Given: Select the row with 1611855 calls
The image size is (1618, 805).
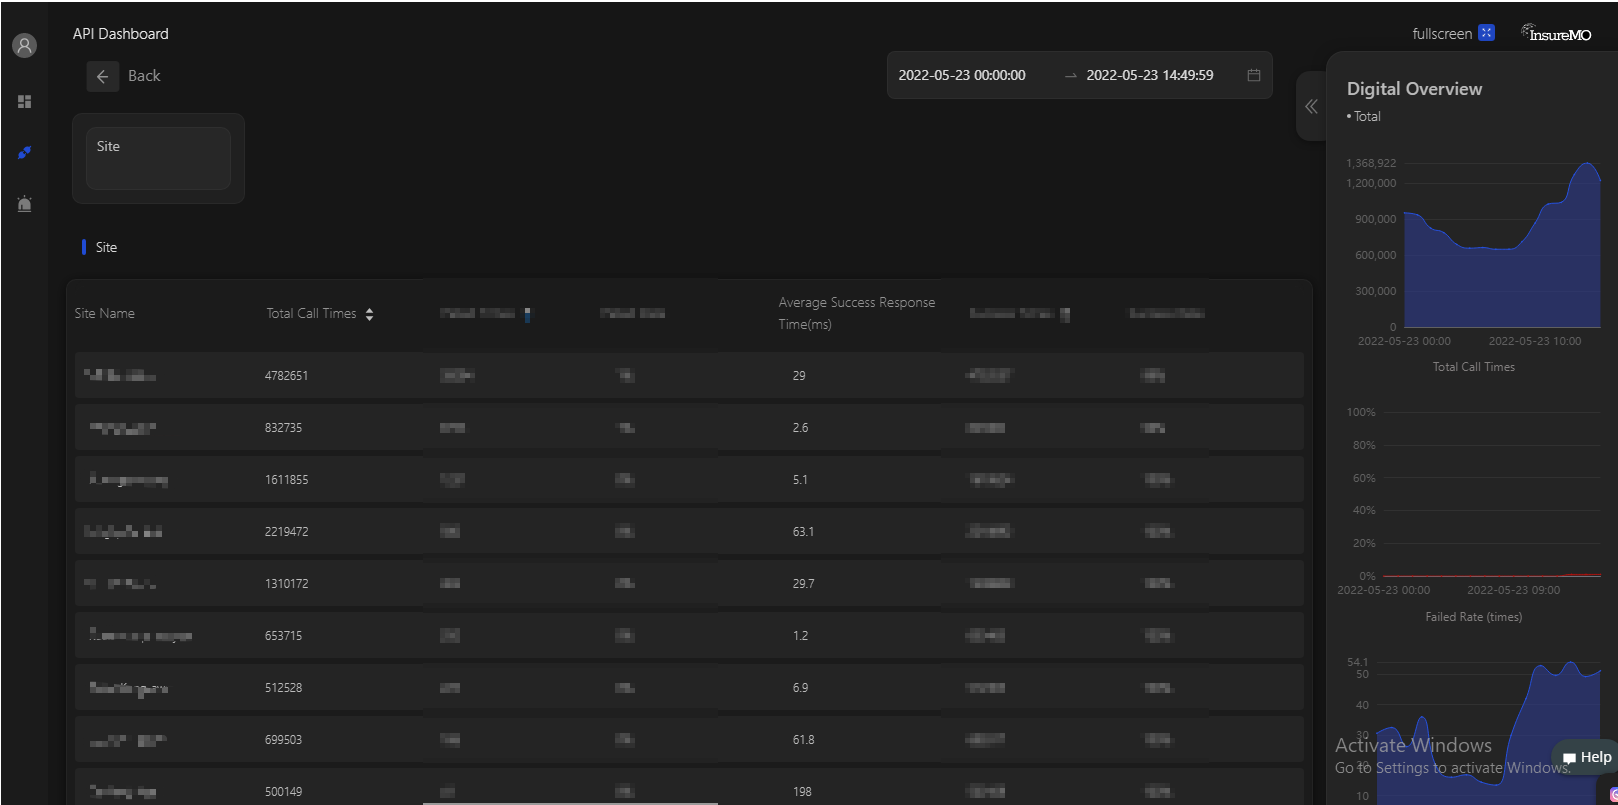Looking at the screenshot, I should pyautogui.click(x=689, y=479).
